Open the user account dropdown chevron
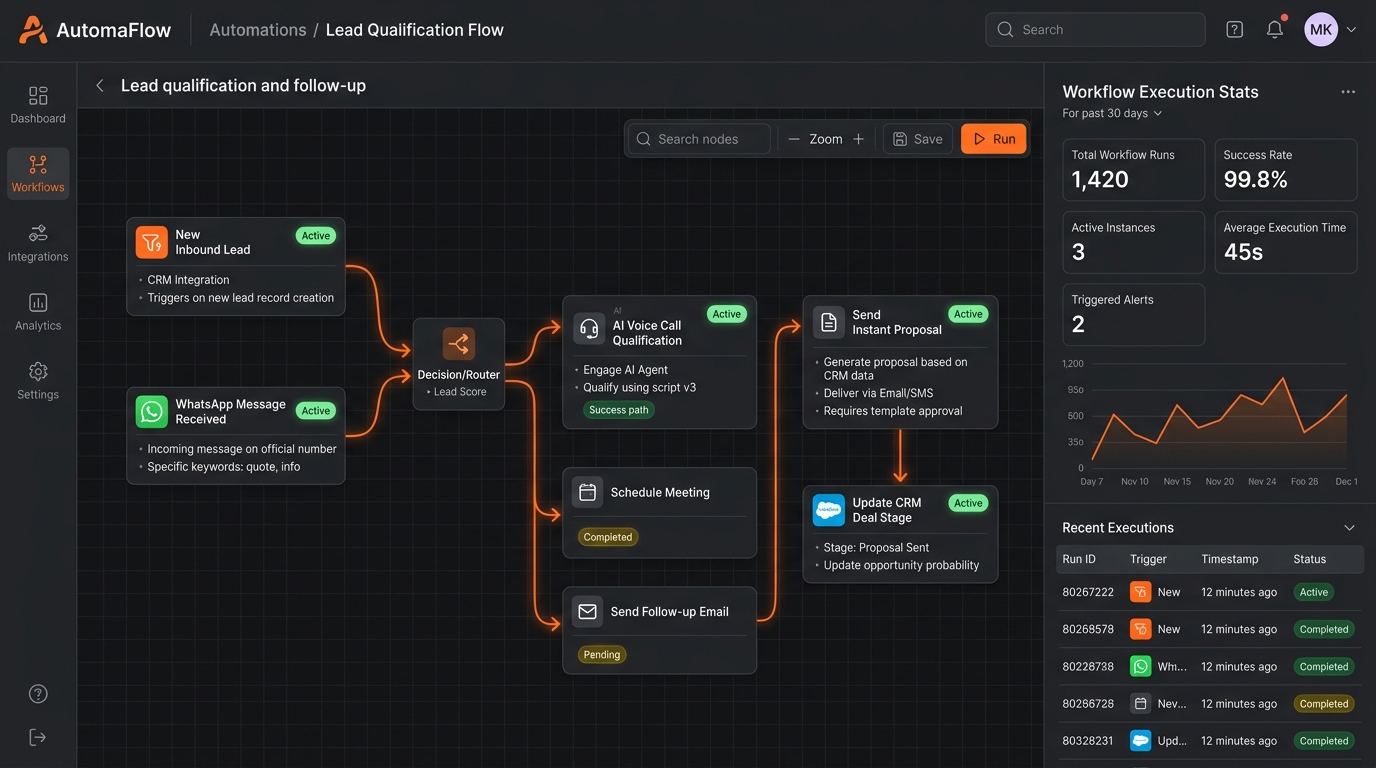The height and width of the screenshot is (768, 1376). click(1352, 30)
